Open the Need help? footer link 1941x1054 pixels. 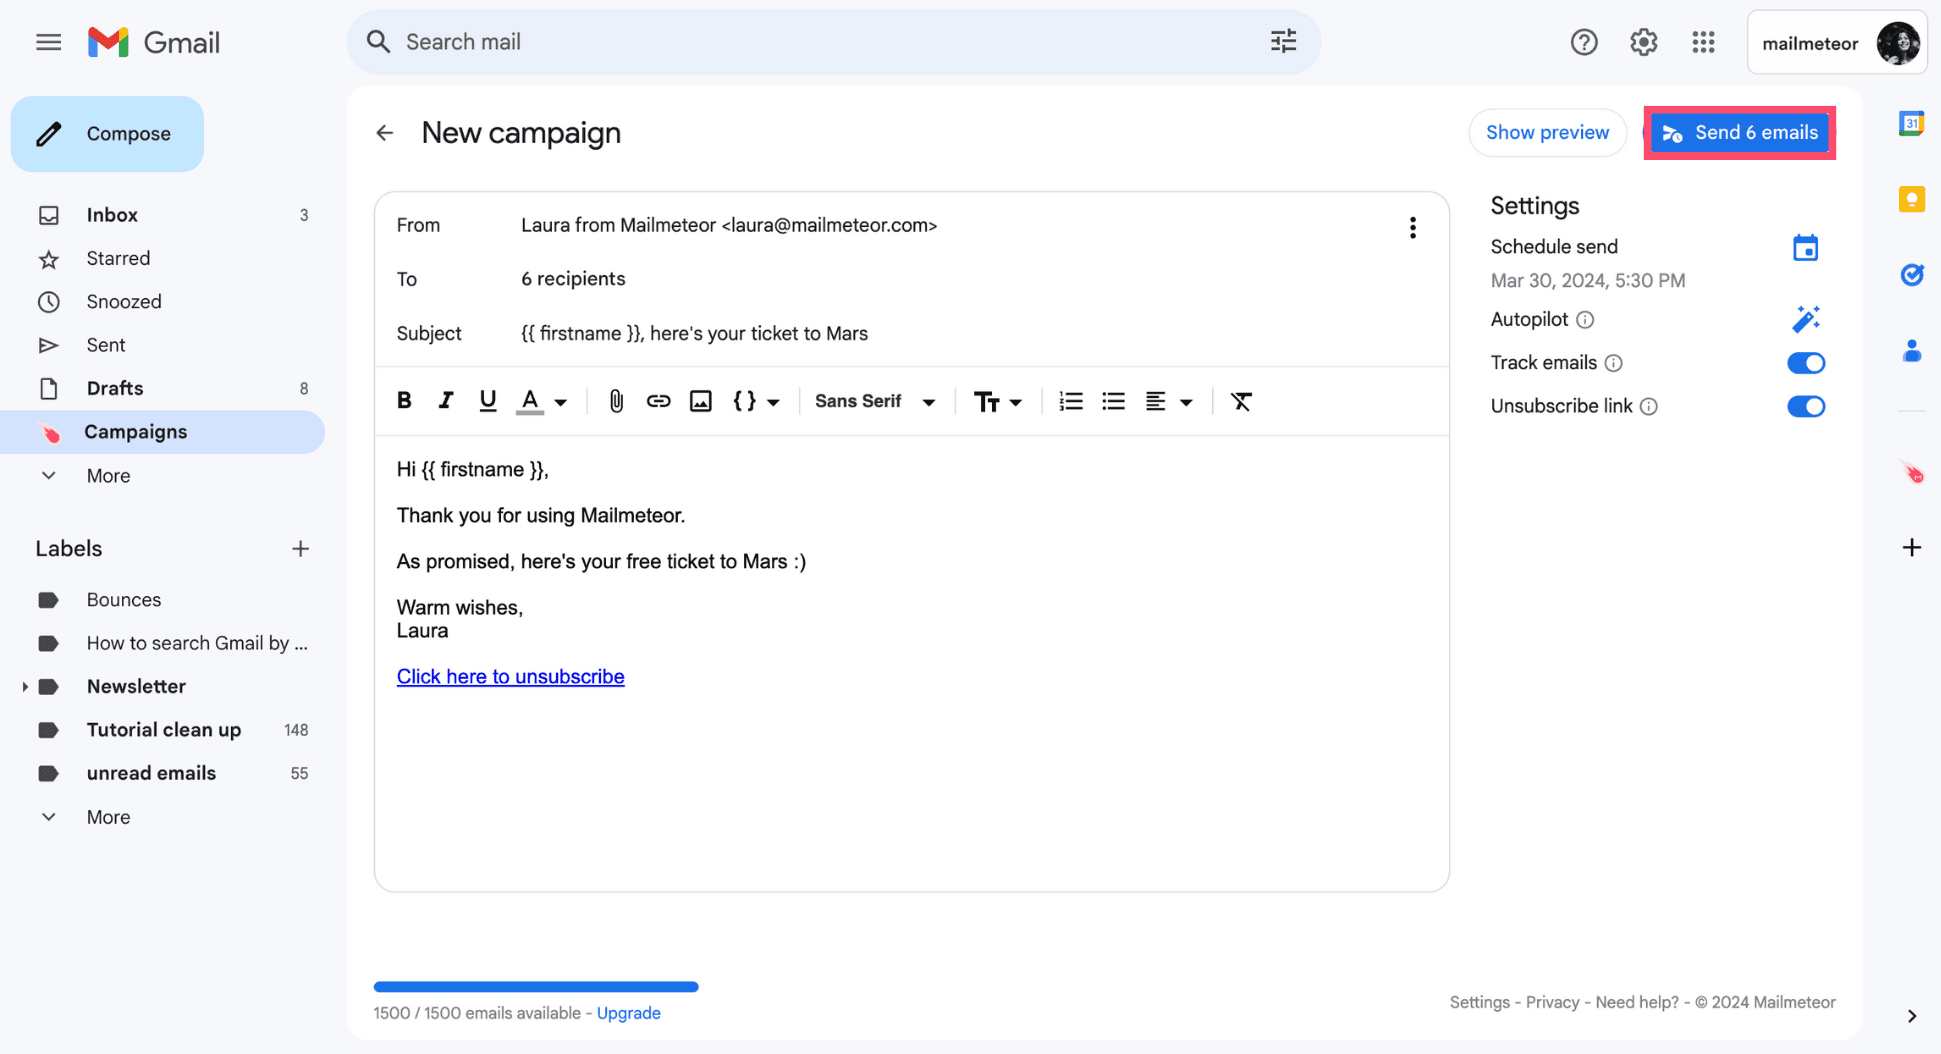[1636, 1002]
